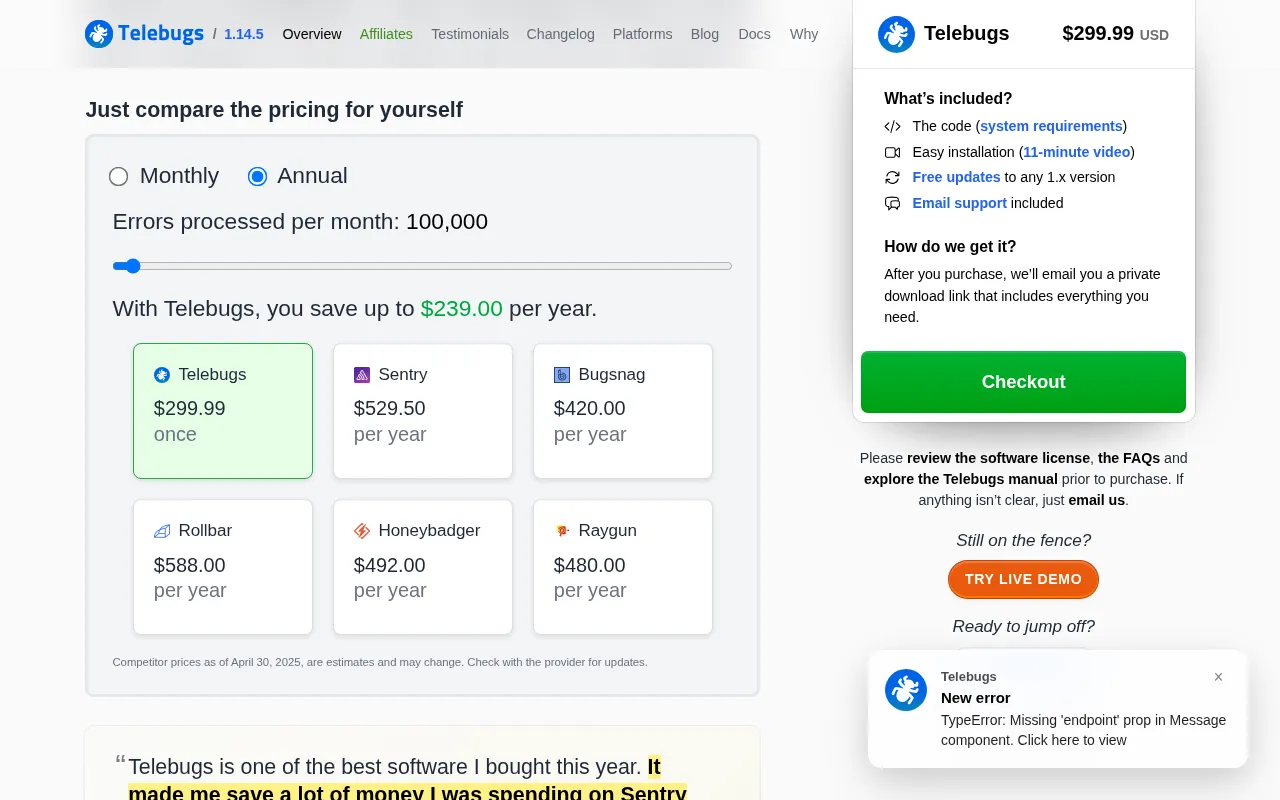
Task: Click the Telebugs logo in header
Action: pyautogui.click(x=144, y=34)
